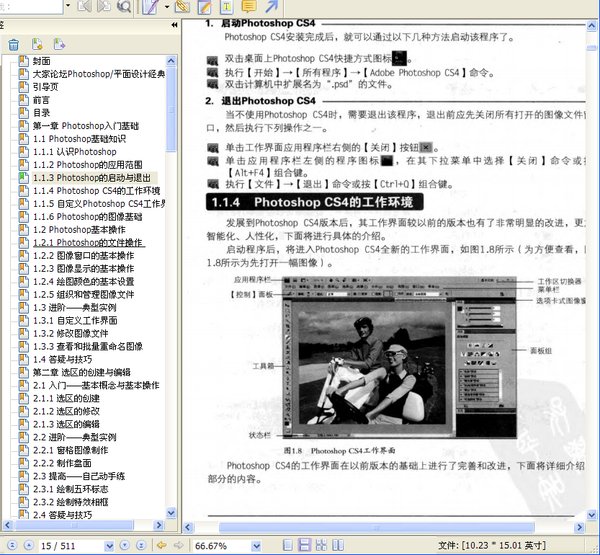
Task: Select bookmark 第二章 选区的创建与编辑
Action: [x=82, y=372]
